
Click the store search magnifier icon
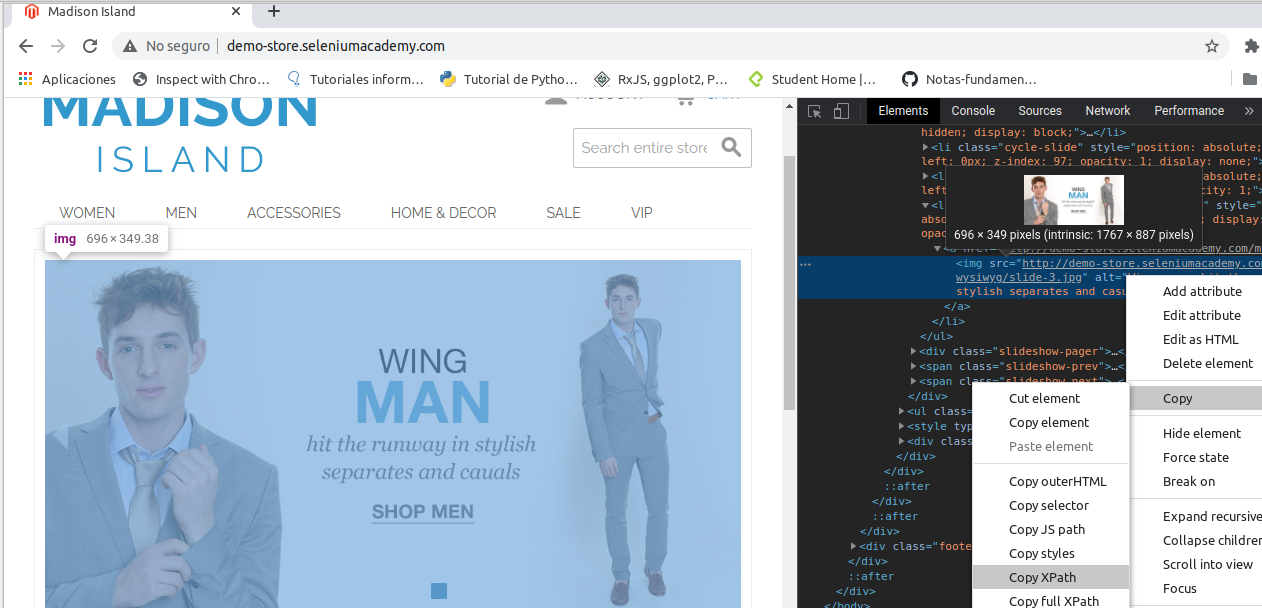tap(732, 147)
